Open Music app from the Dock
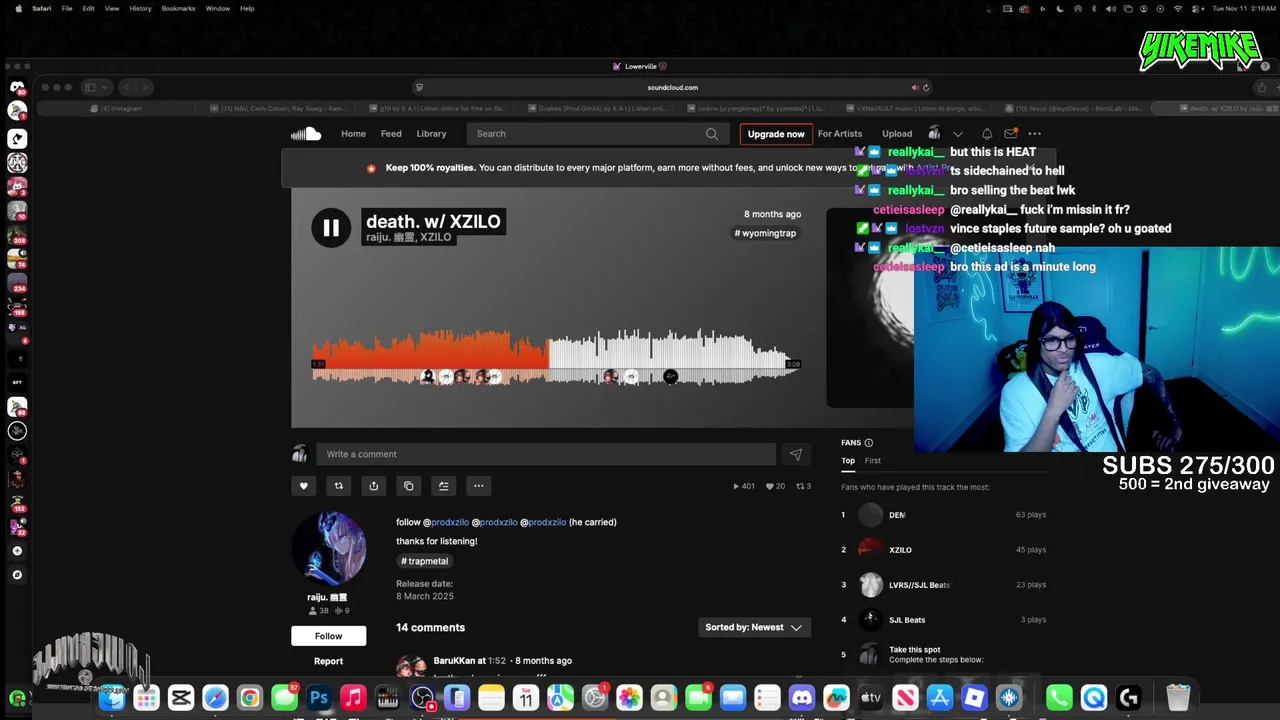The width and height of the screenshot is (1280, 720). click(353, 698)
